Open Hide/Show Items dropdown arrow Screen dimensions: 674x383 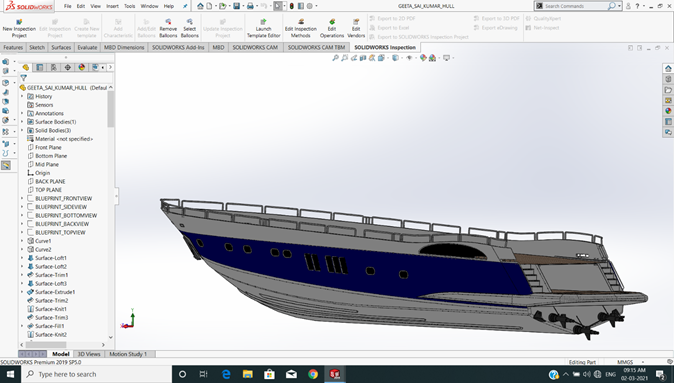coord(415,58)
